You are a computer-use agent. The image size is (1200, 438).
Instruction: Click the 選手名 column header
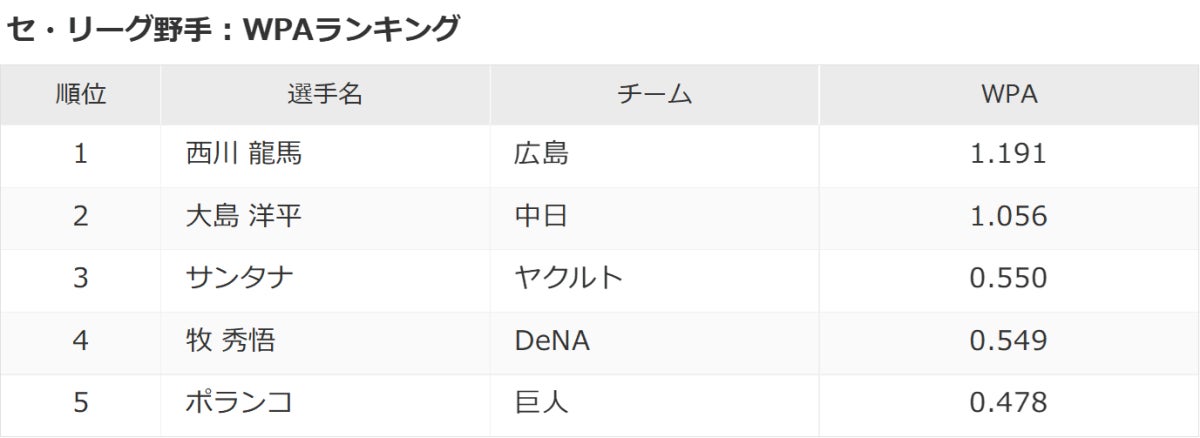click(x=325, y=95)
